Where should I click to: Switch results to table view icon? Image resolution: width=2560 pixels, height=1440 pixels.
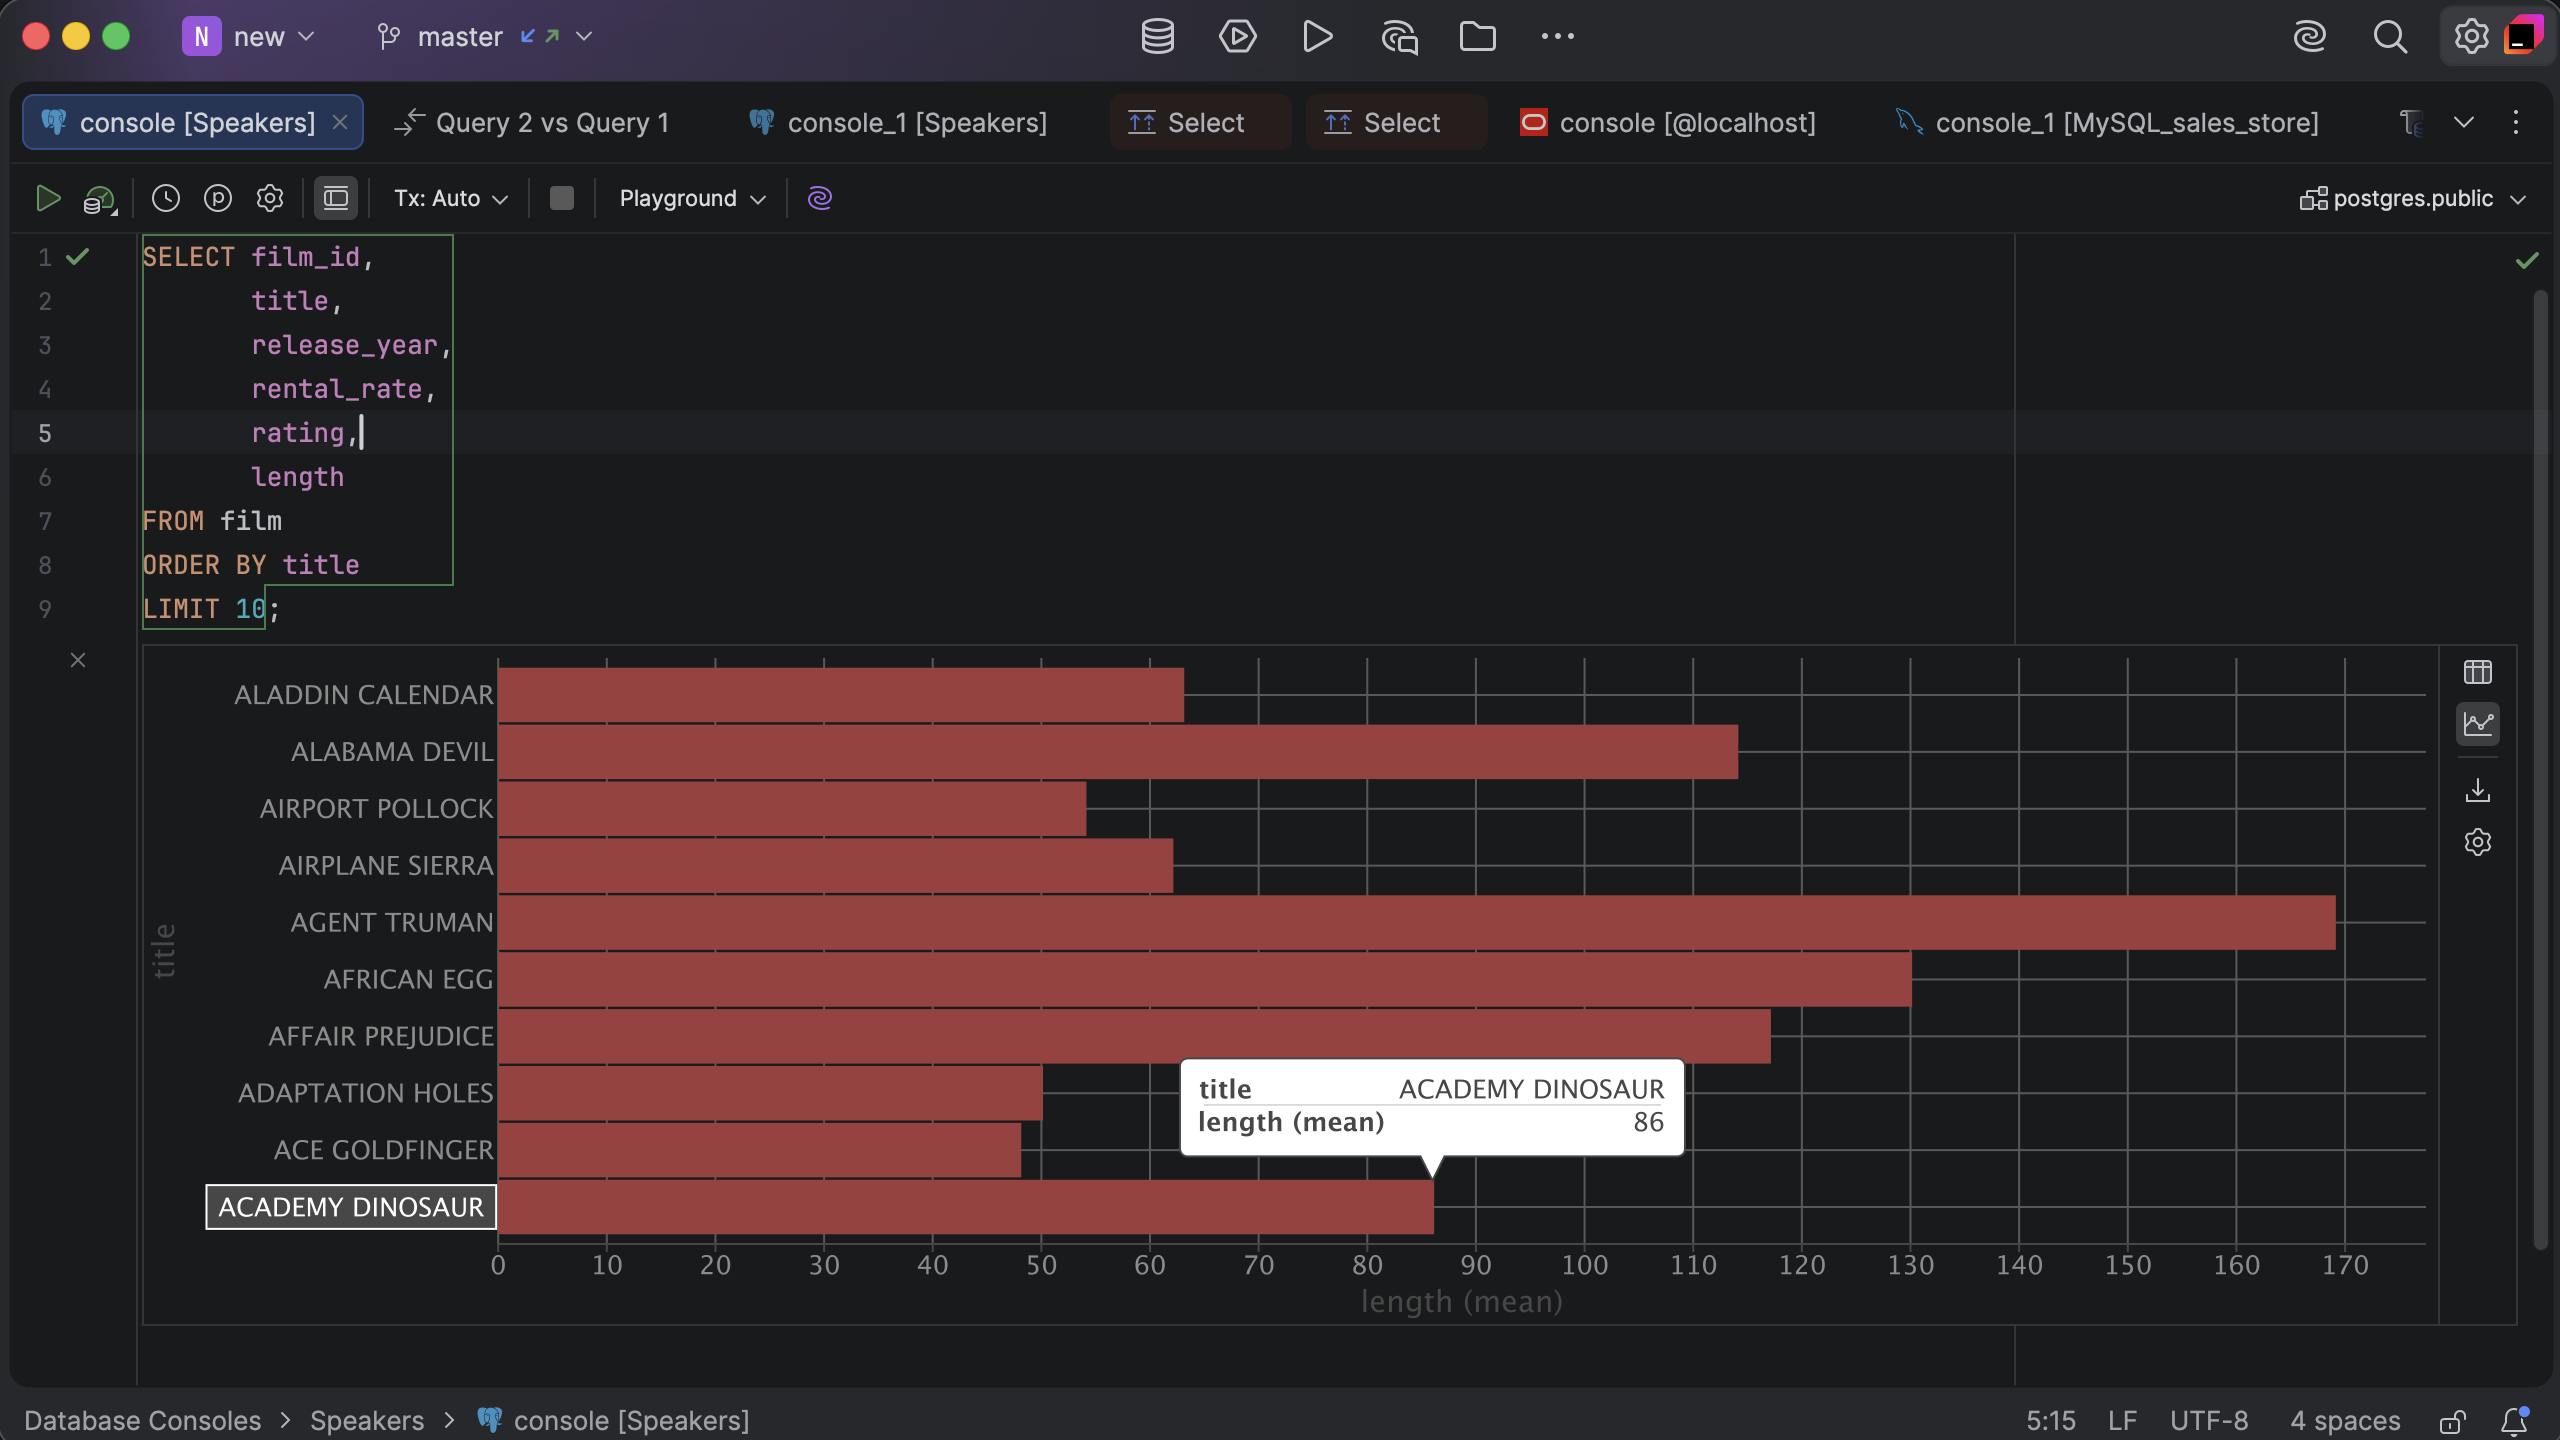[x=2478, y=672]
